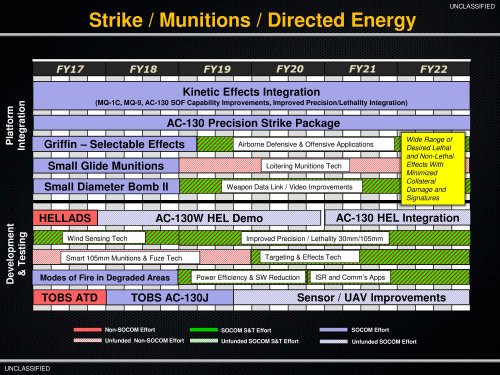Select the TOBS AC-130J block
Image resolution: width=500 pixels, height=375 pixels.
click(x=170, y=297)
